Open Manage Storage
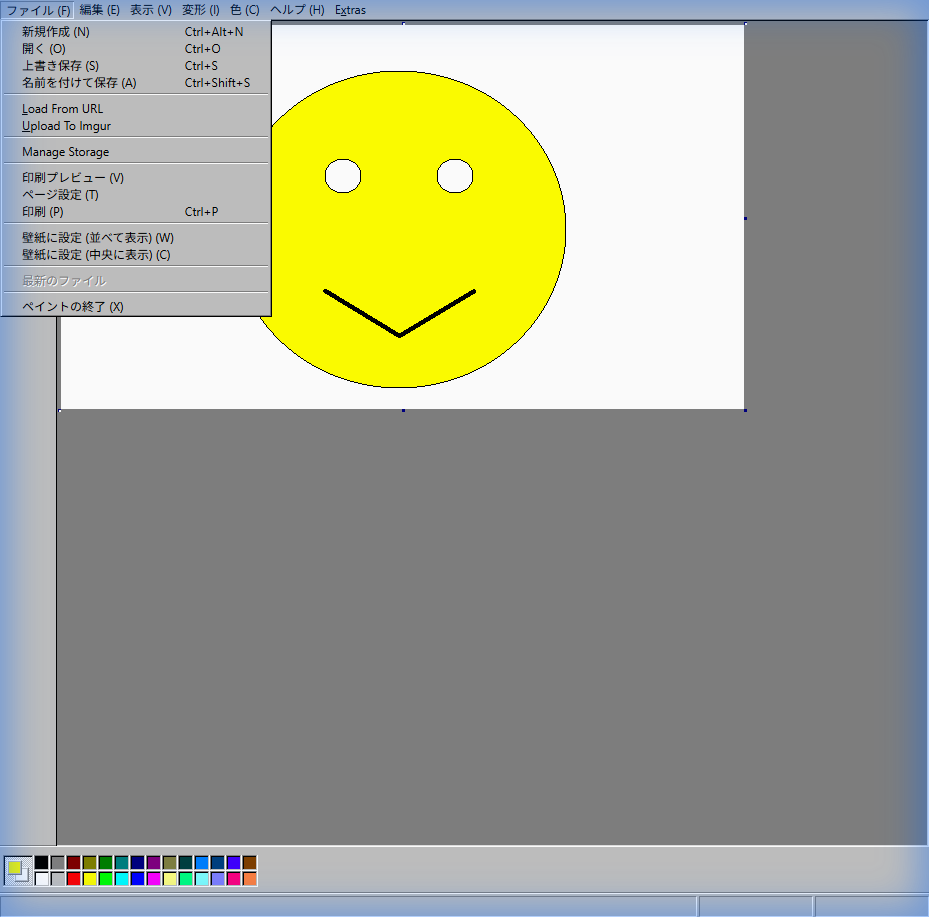The width and height of the screenshot is (929, 917). point(65,152)
